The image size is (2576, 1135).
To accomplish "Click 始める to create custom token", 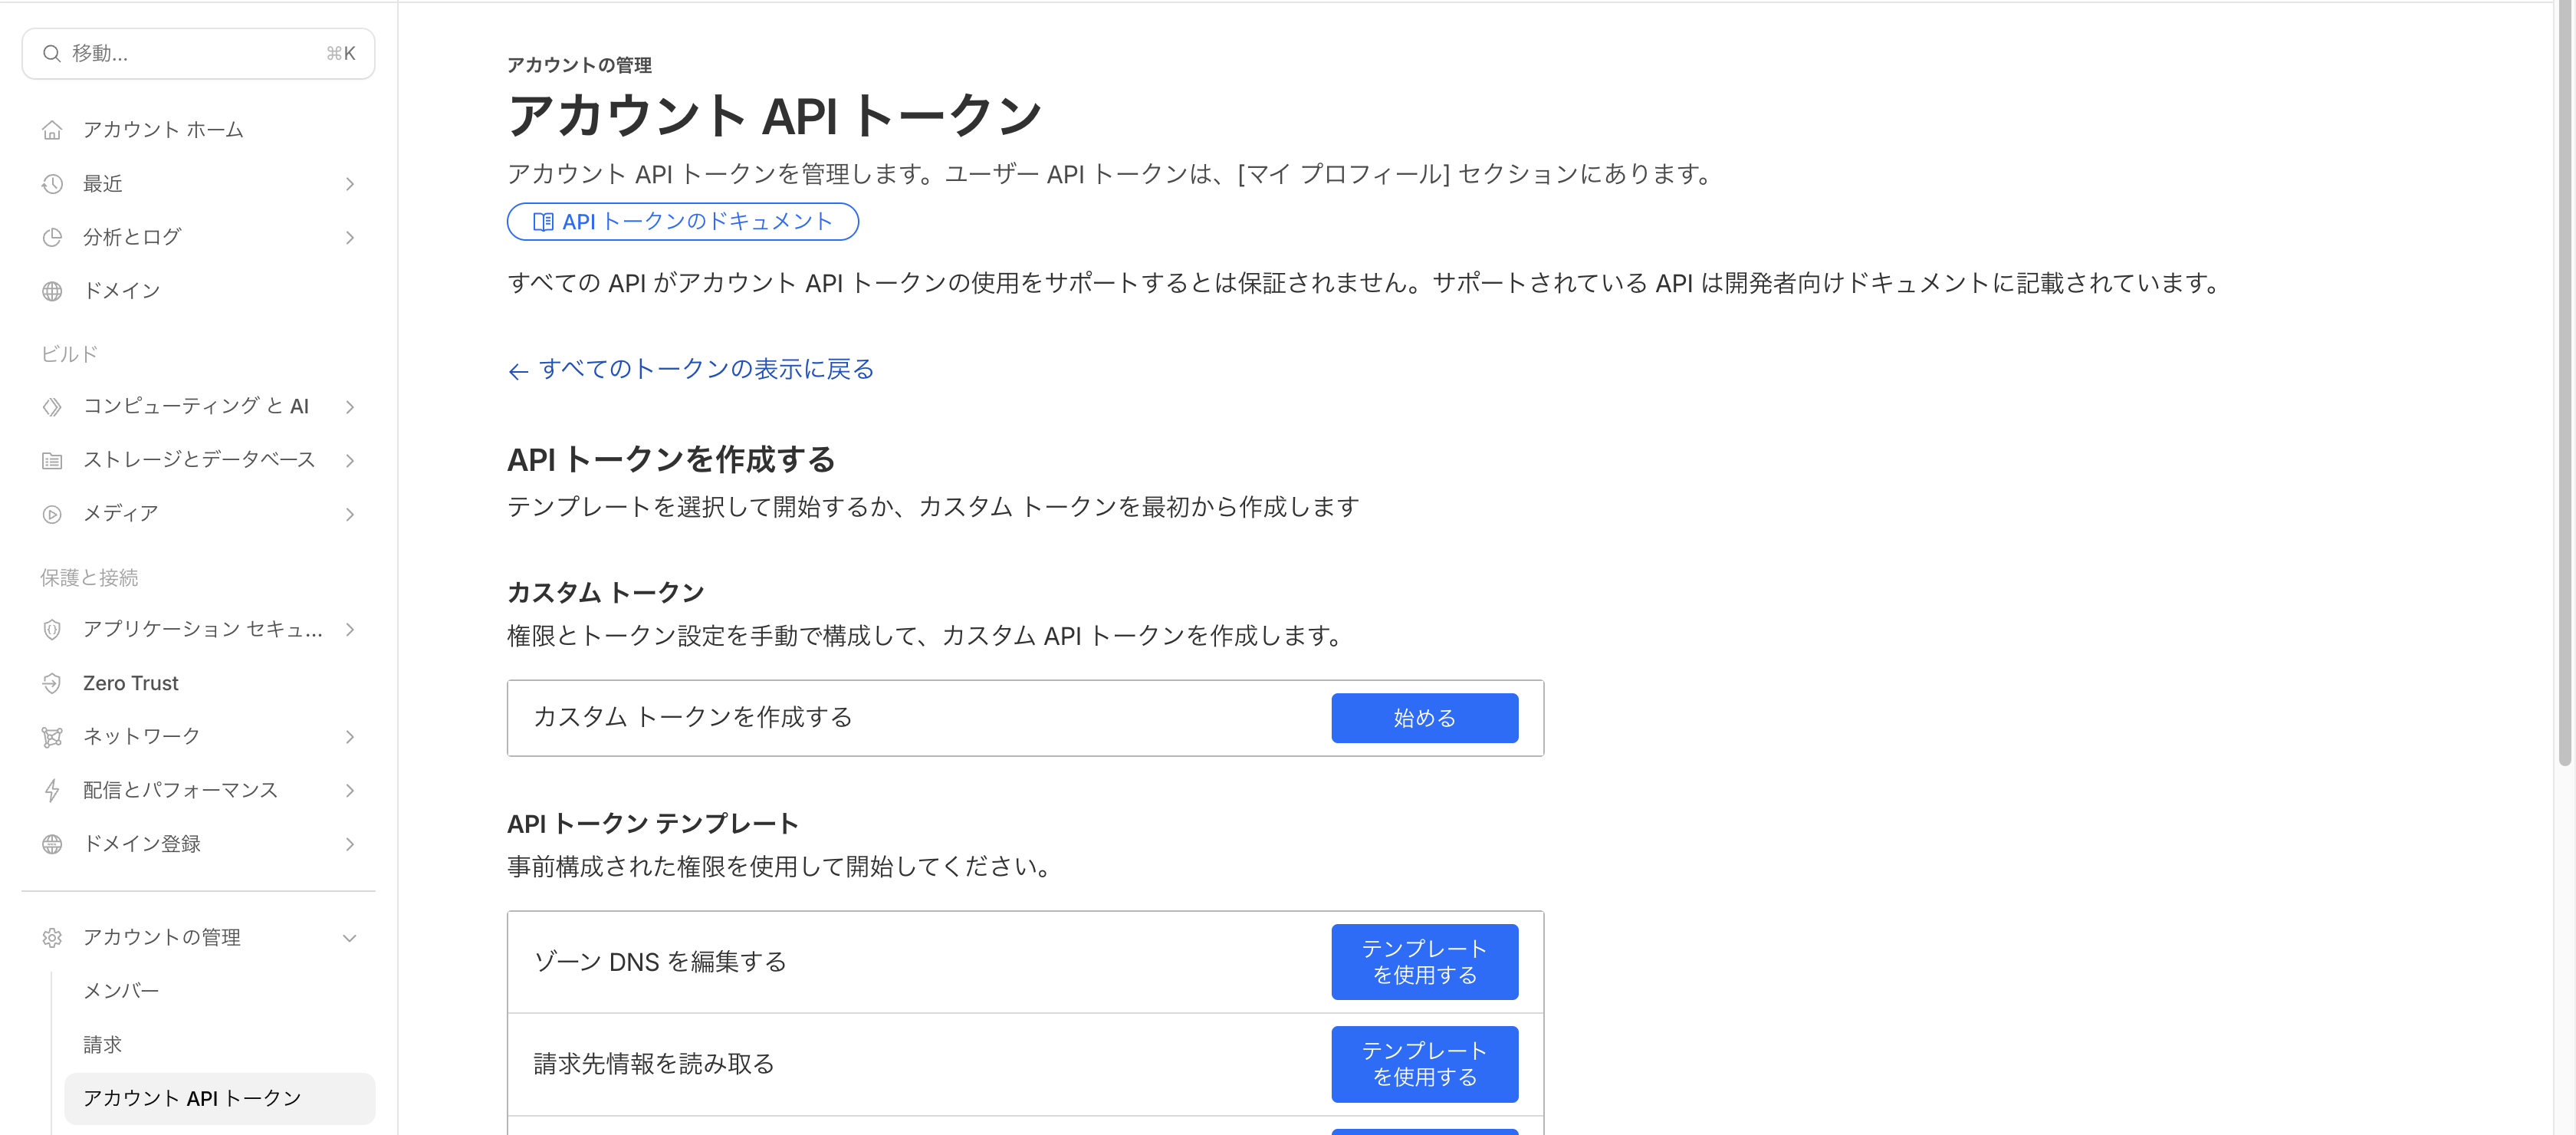I will click(x=1424, y=717).
